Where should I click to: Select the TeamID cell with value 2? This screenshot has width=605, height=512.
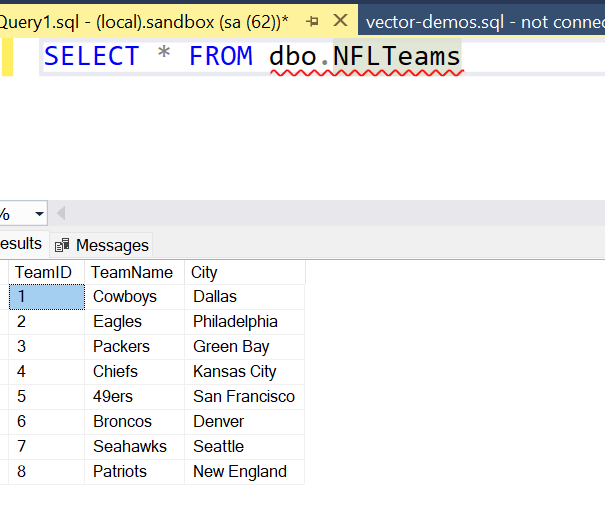coord(47,322)
